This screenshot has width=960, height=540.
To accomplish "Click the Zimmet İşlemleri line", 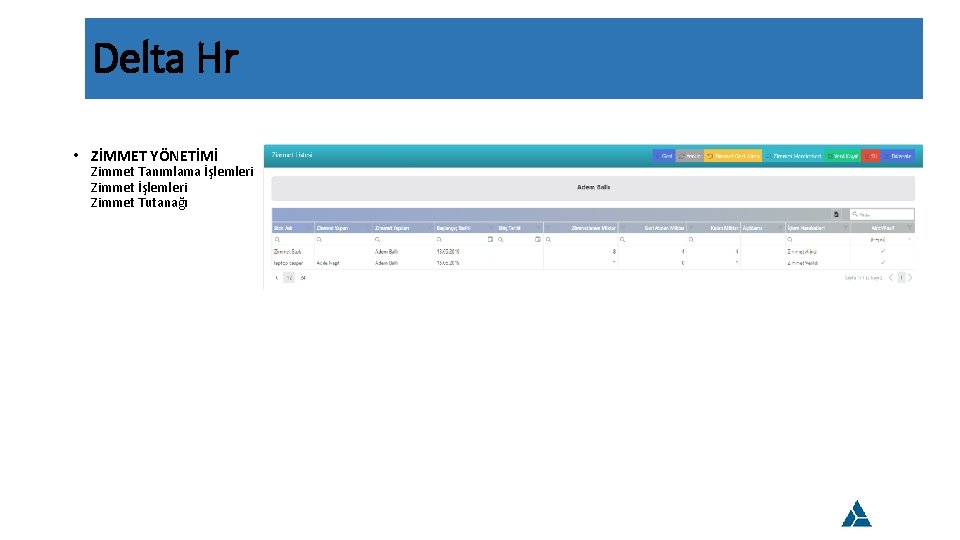I will [138, 187].
